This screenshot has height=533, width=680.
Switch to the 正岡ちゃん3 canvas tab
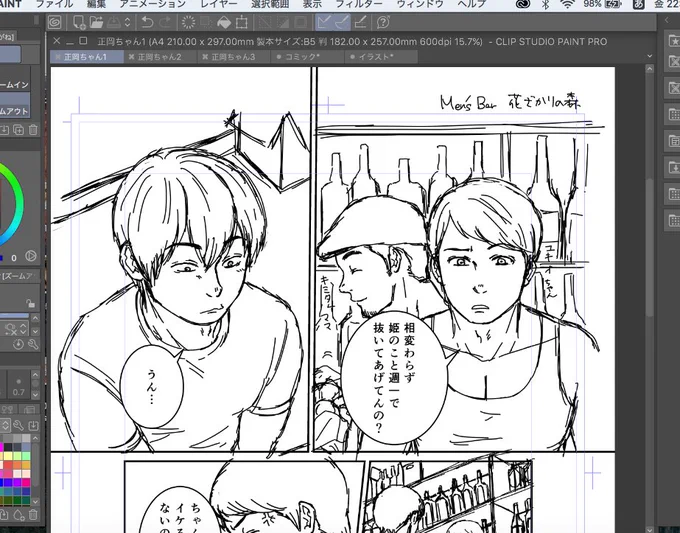click(x=234, y=57)
